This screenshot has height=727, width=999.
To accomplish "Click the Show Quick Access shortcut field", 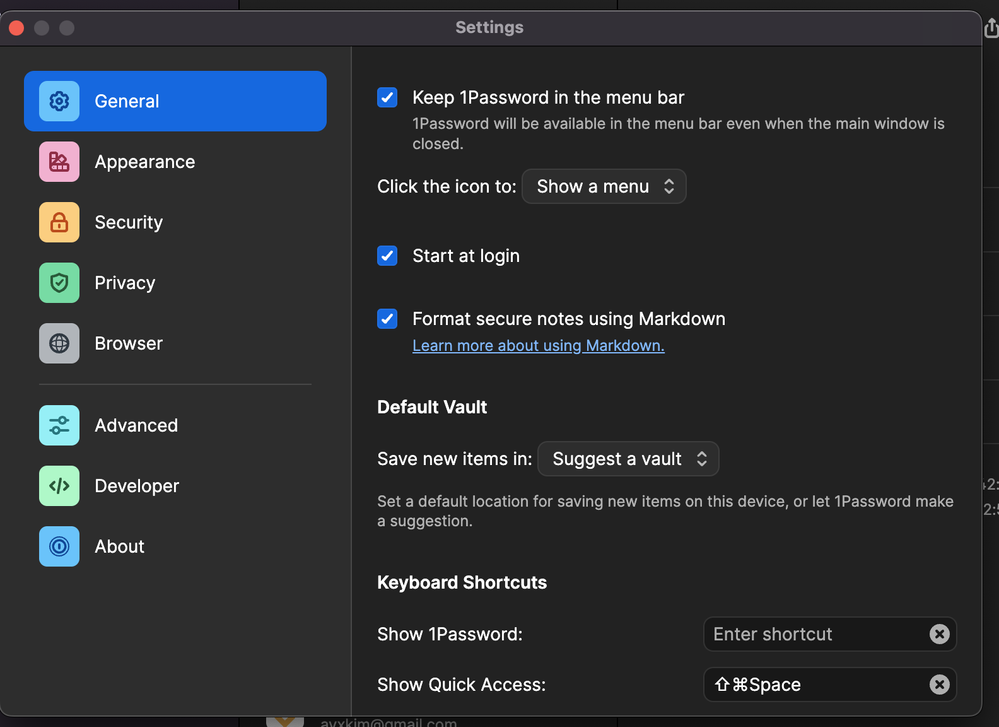I will pyautogui.click(x=812, y=685).
